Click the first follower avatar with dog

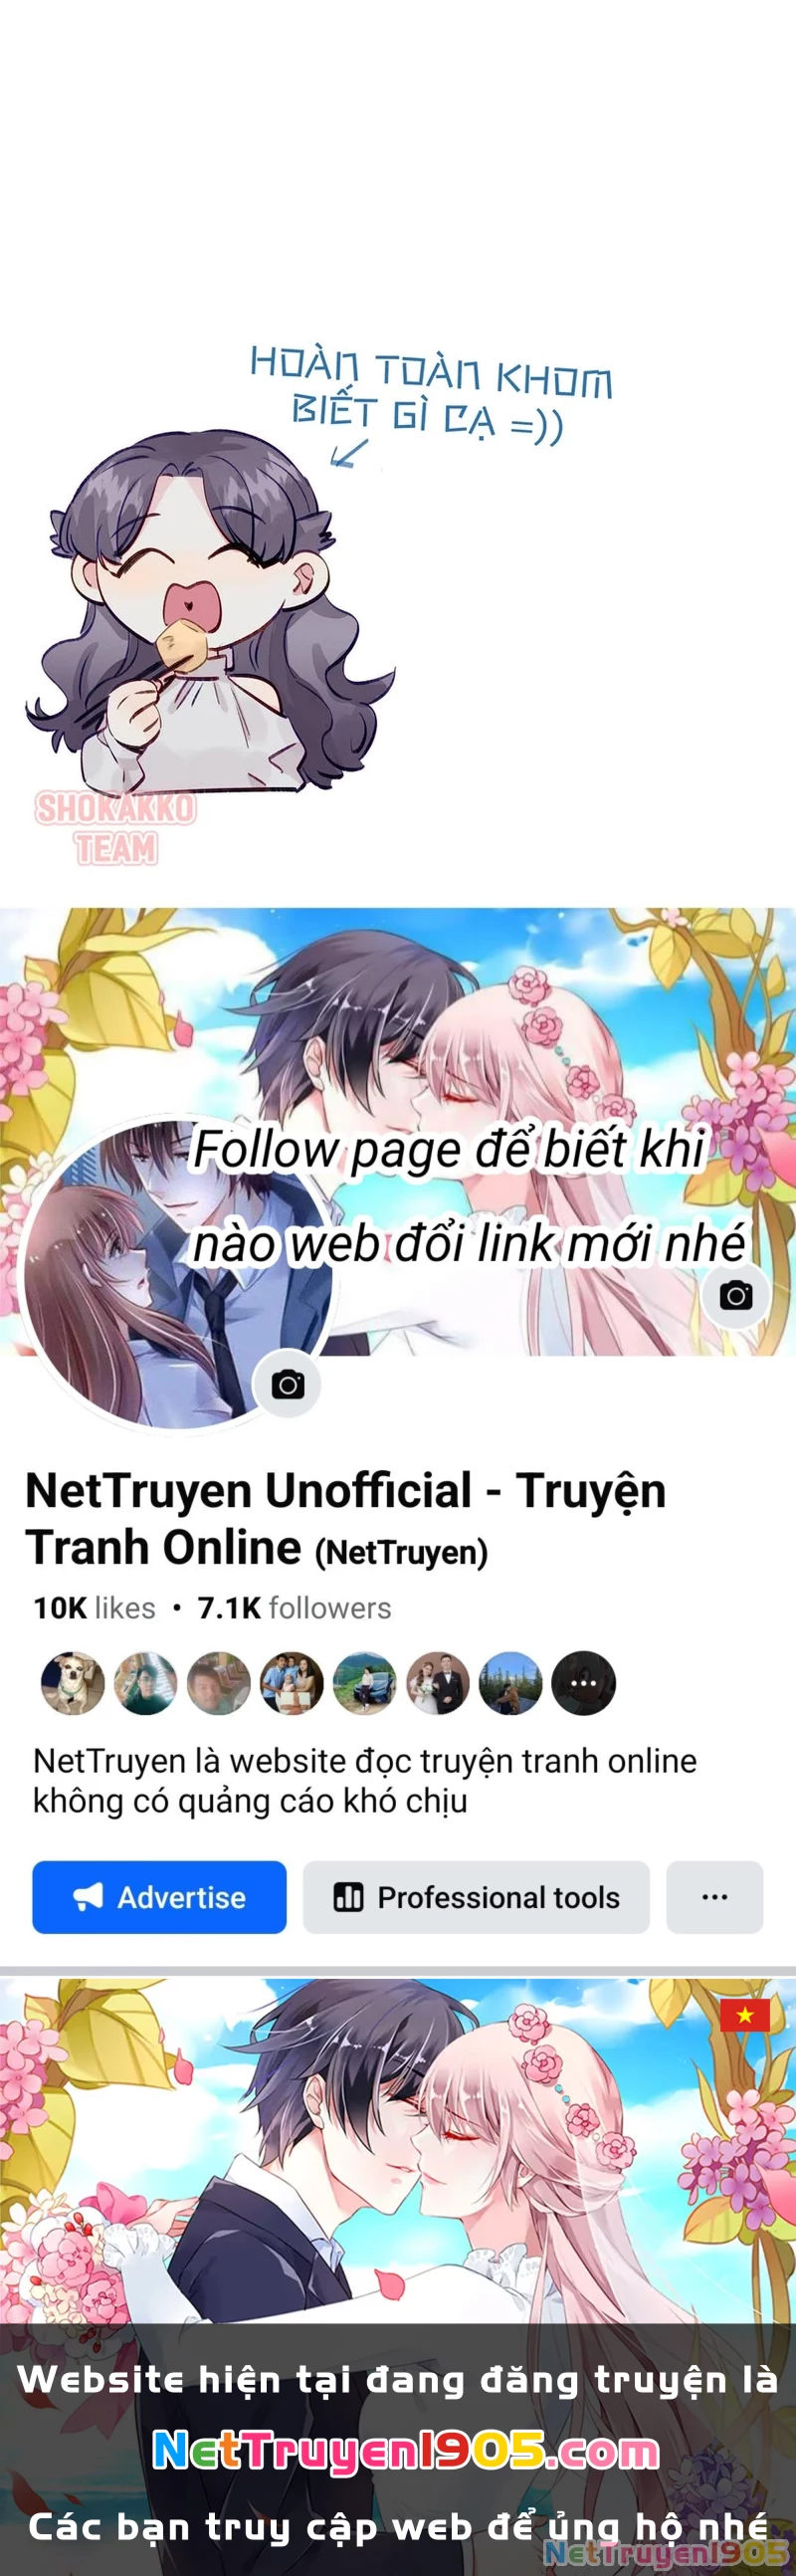(72, 1683)
